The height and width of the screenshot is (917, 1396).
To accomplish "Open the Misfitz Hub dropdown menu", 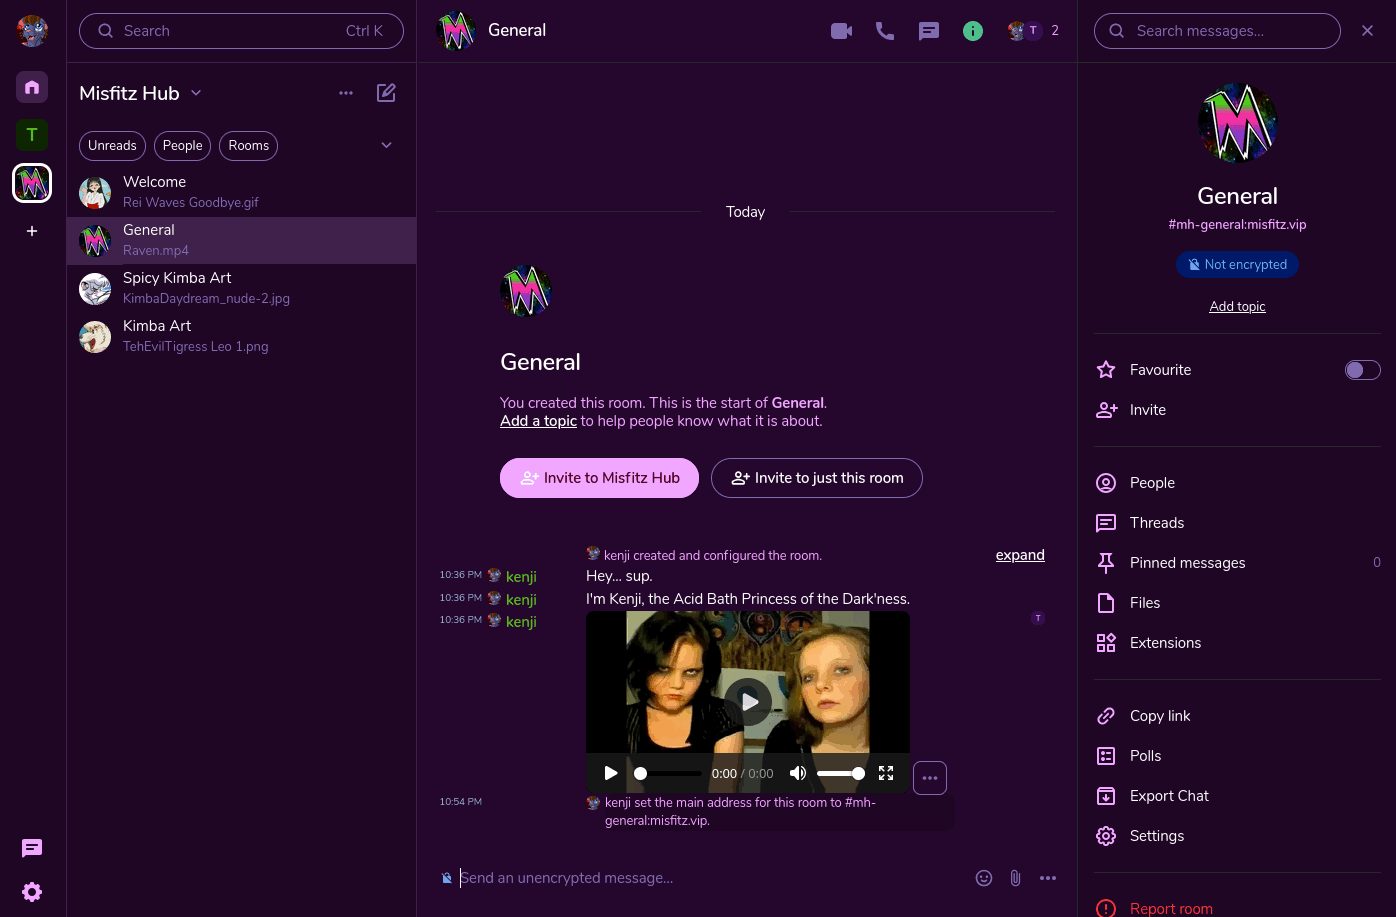I will click(x=196, y=93).
